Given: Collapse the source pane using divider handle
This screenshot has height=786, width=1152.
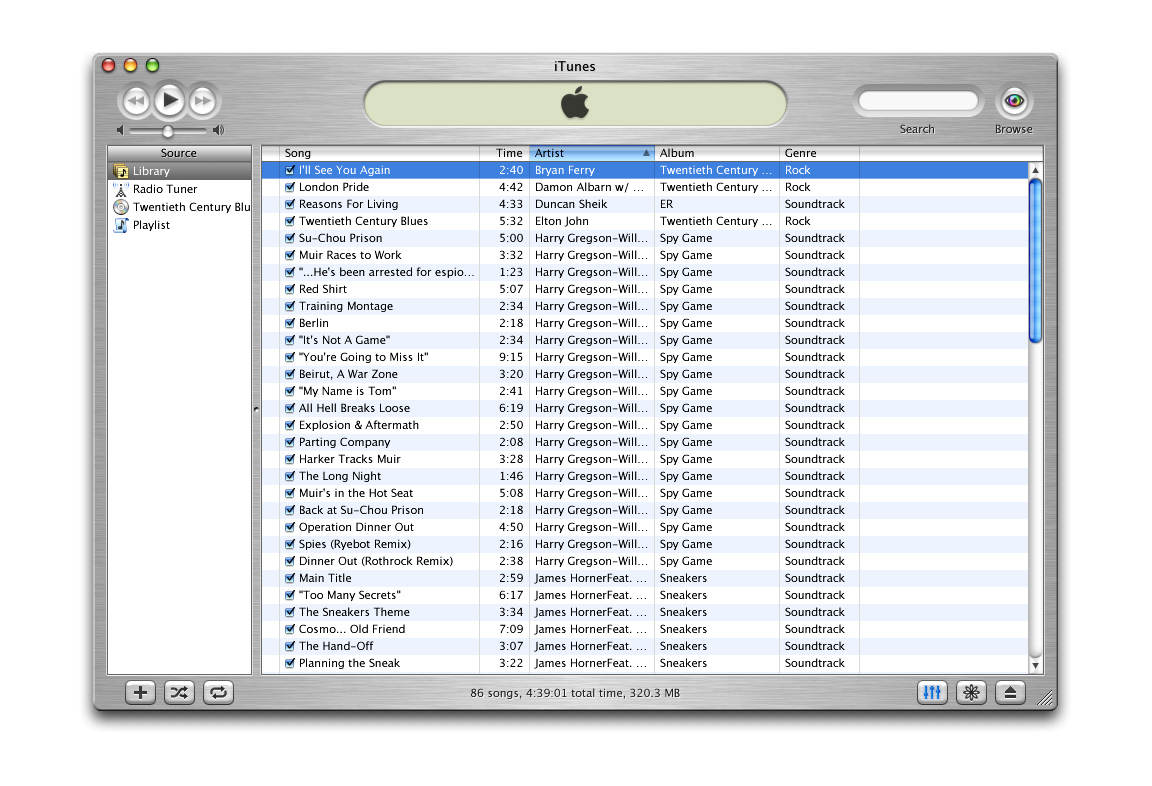Looking at the screenshot, I should click(x=256, y=408).
